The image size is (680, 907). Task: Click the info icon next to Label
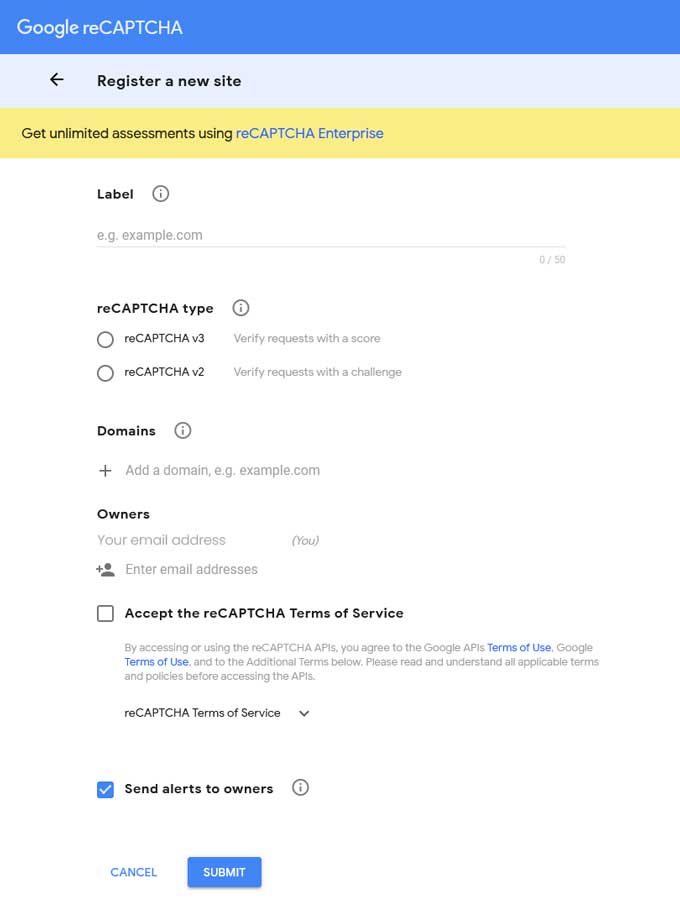point(160,194)
